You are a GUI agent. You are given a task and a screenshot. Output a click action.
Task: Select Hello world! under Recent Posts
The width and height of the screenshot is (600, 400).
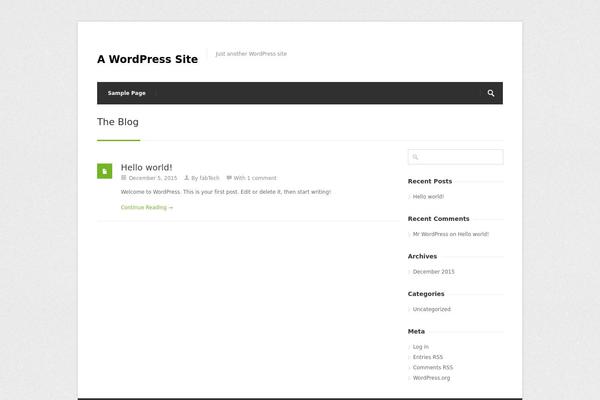(x=428, y=197)
